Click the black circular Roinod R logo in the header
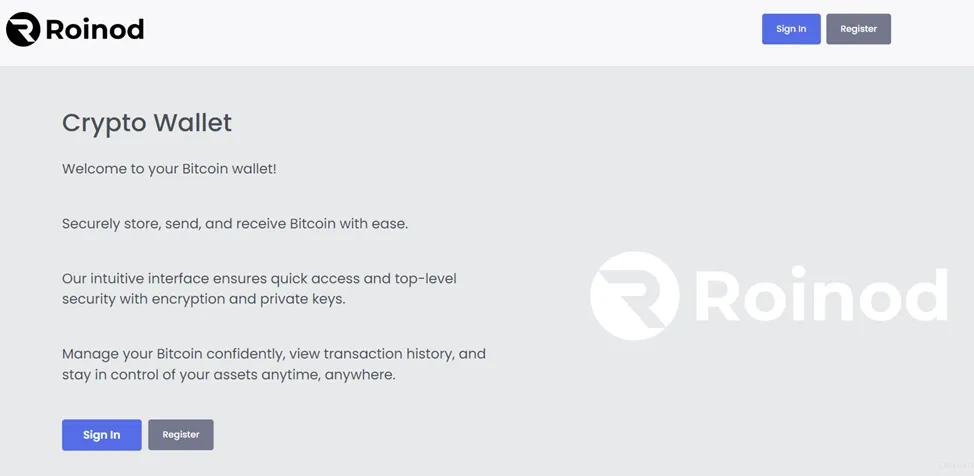This screenshot has height=476, width=974. click(23, 29)
